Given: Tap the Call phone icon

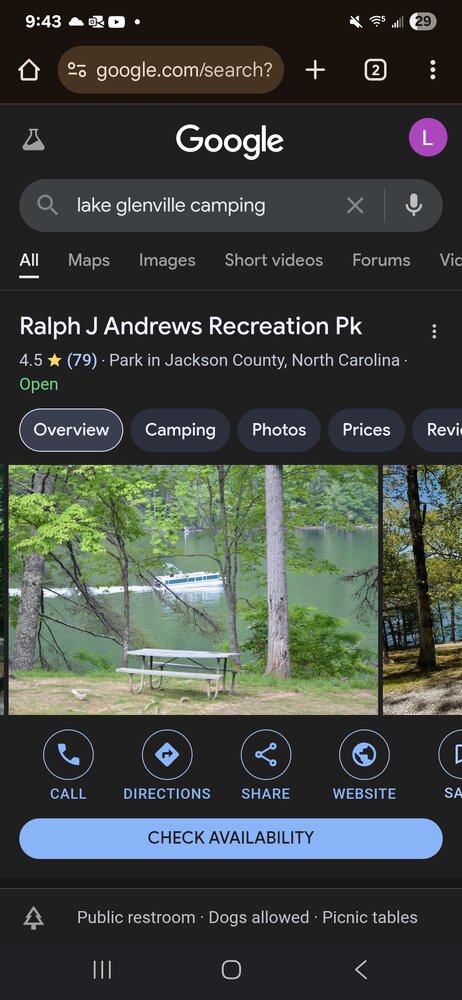Looking at the screenshot, I should coord(68,755).
